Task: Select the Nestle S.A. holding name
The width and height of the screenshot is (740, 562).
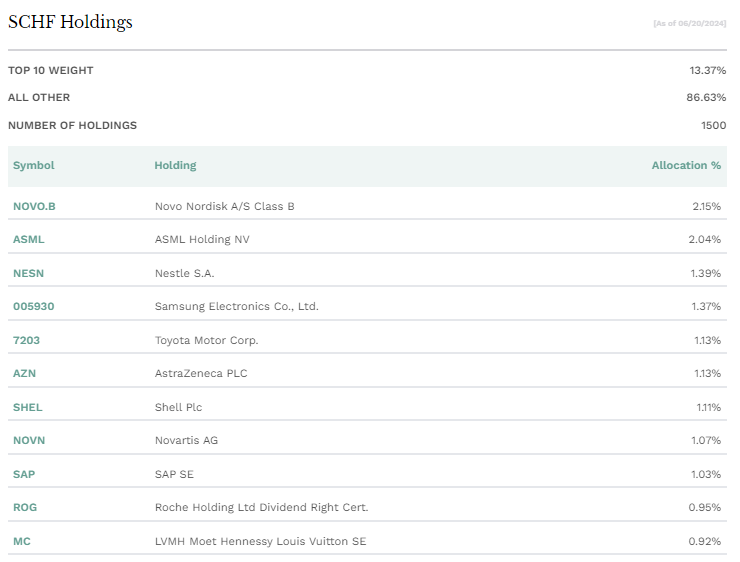Action: click(185, 273)
